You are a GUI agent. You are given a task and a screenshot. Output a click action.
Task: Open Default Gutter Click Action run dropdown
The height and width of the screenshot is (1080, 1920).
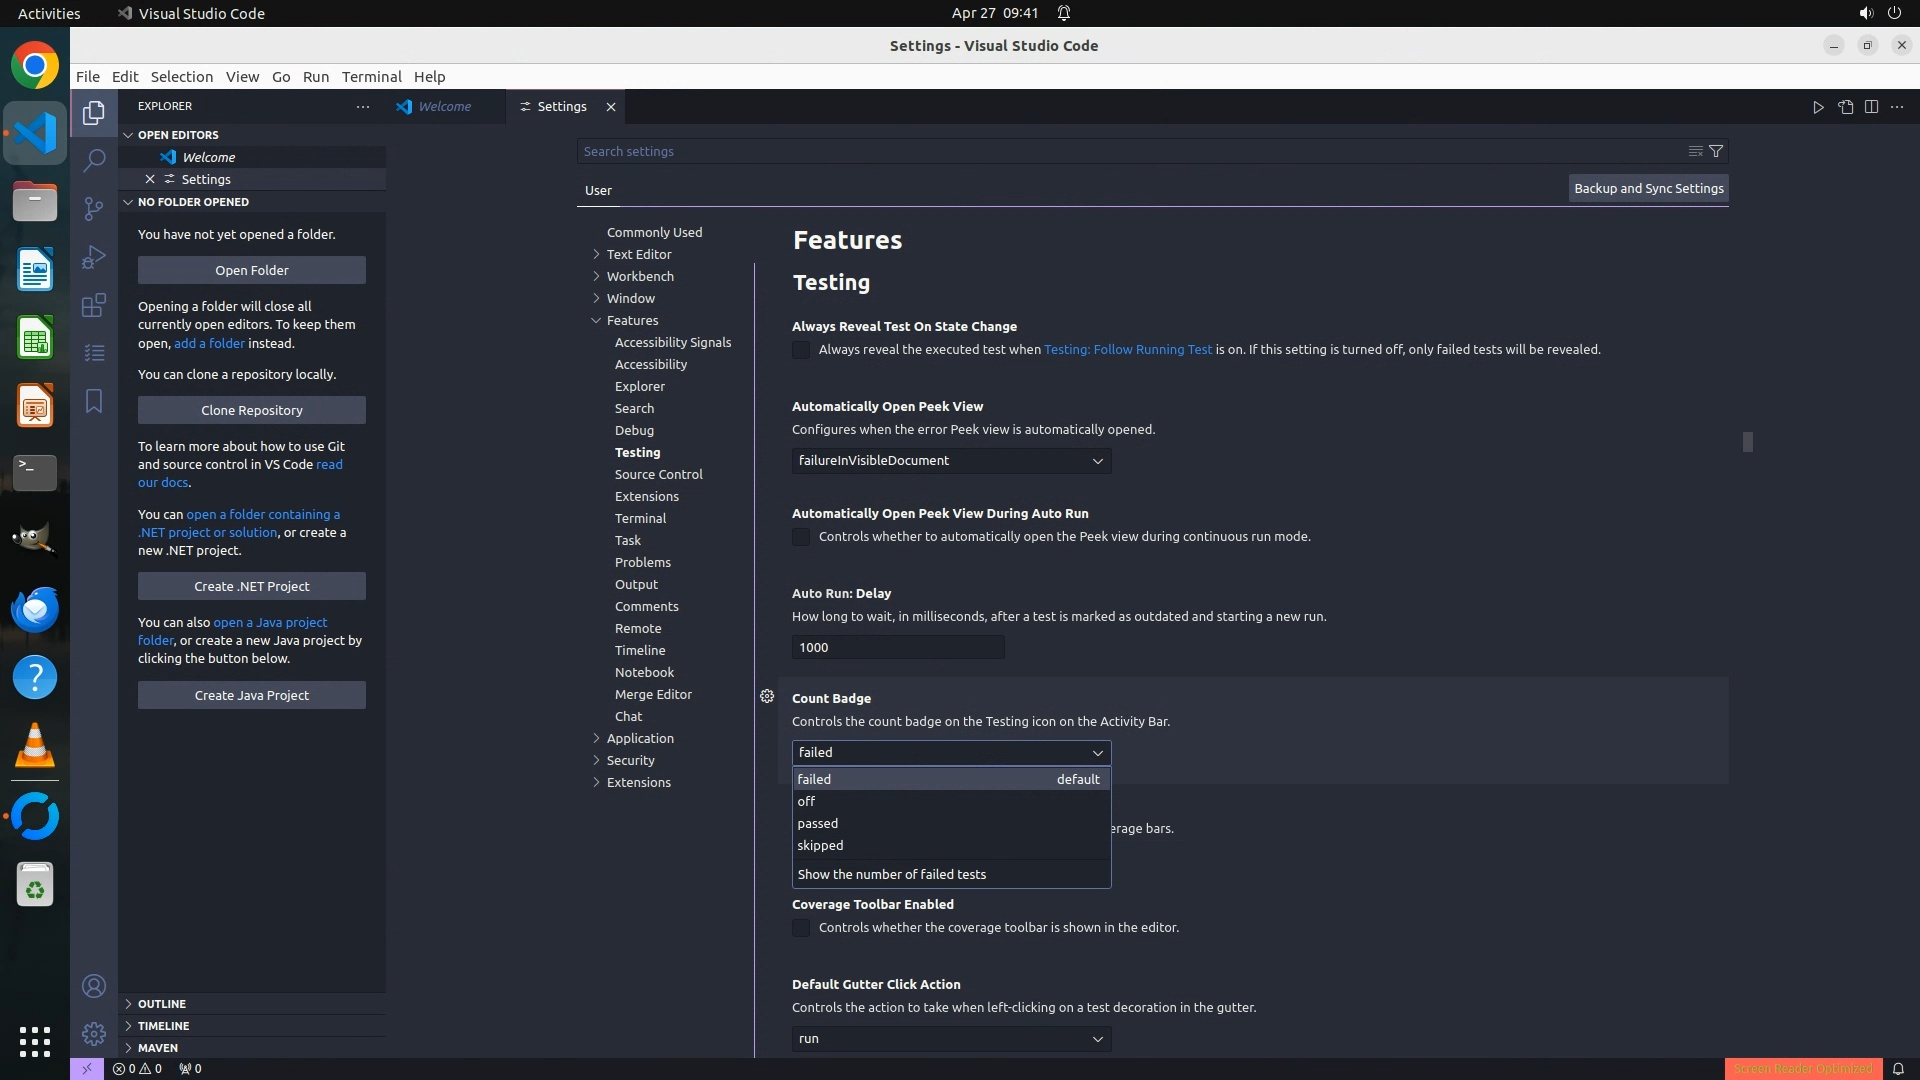click(951, 1039)
